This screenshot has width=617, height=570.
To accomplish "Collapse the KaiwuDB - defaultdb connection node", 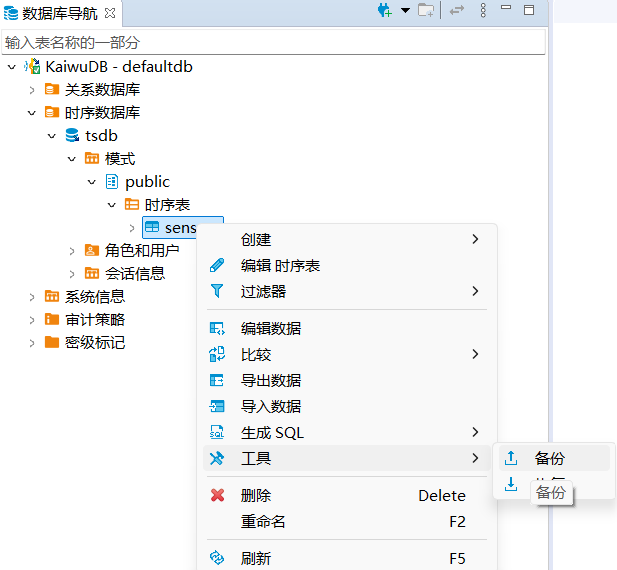I will tap(11, 67).
